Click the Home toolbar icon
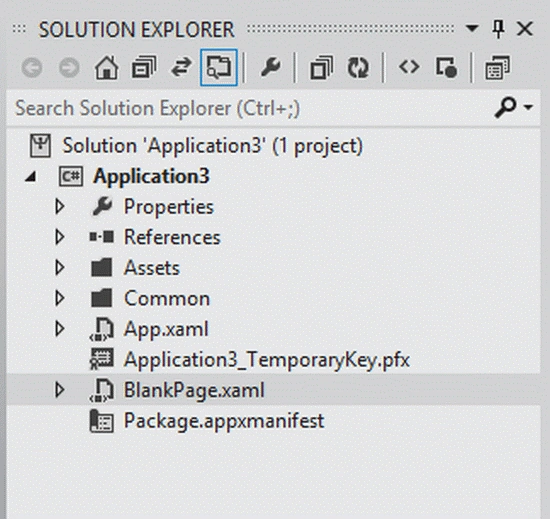550x519 pixels. click(x=107, y=68)
